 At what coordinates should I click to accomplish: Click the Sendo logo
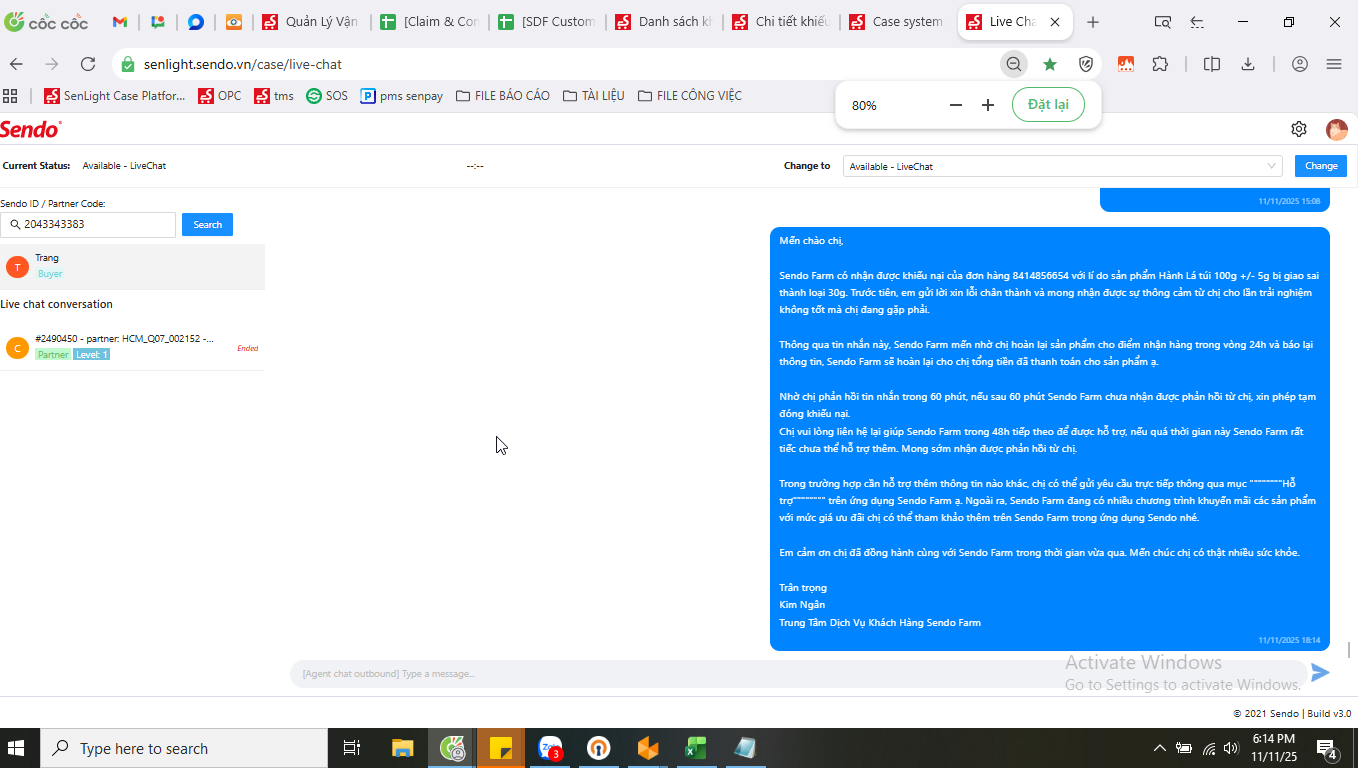31,129
